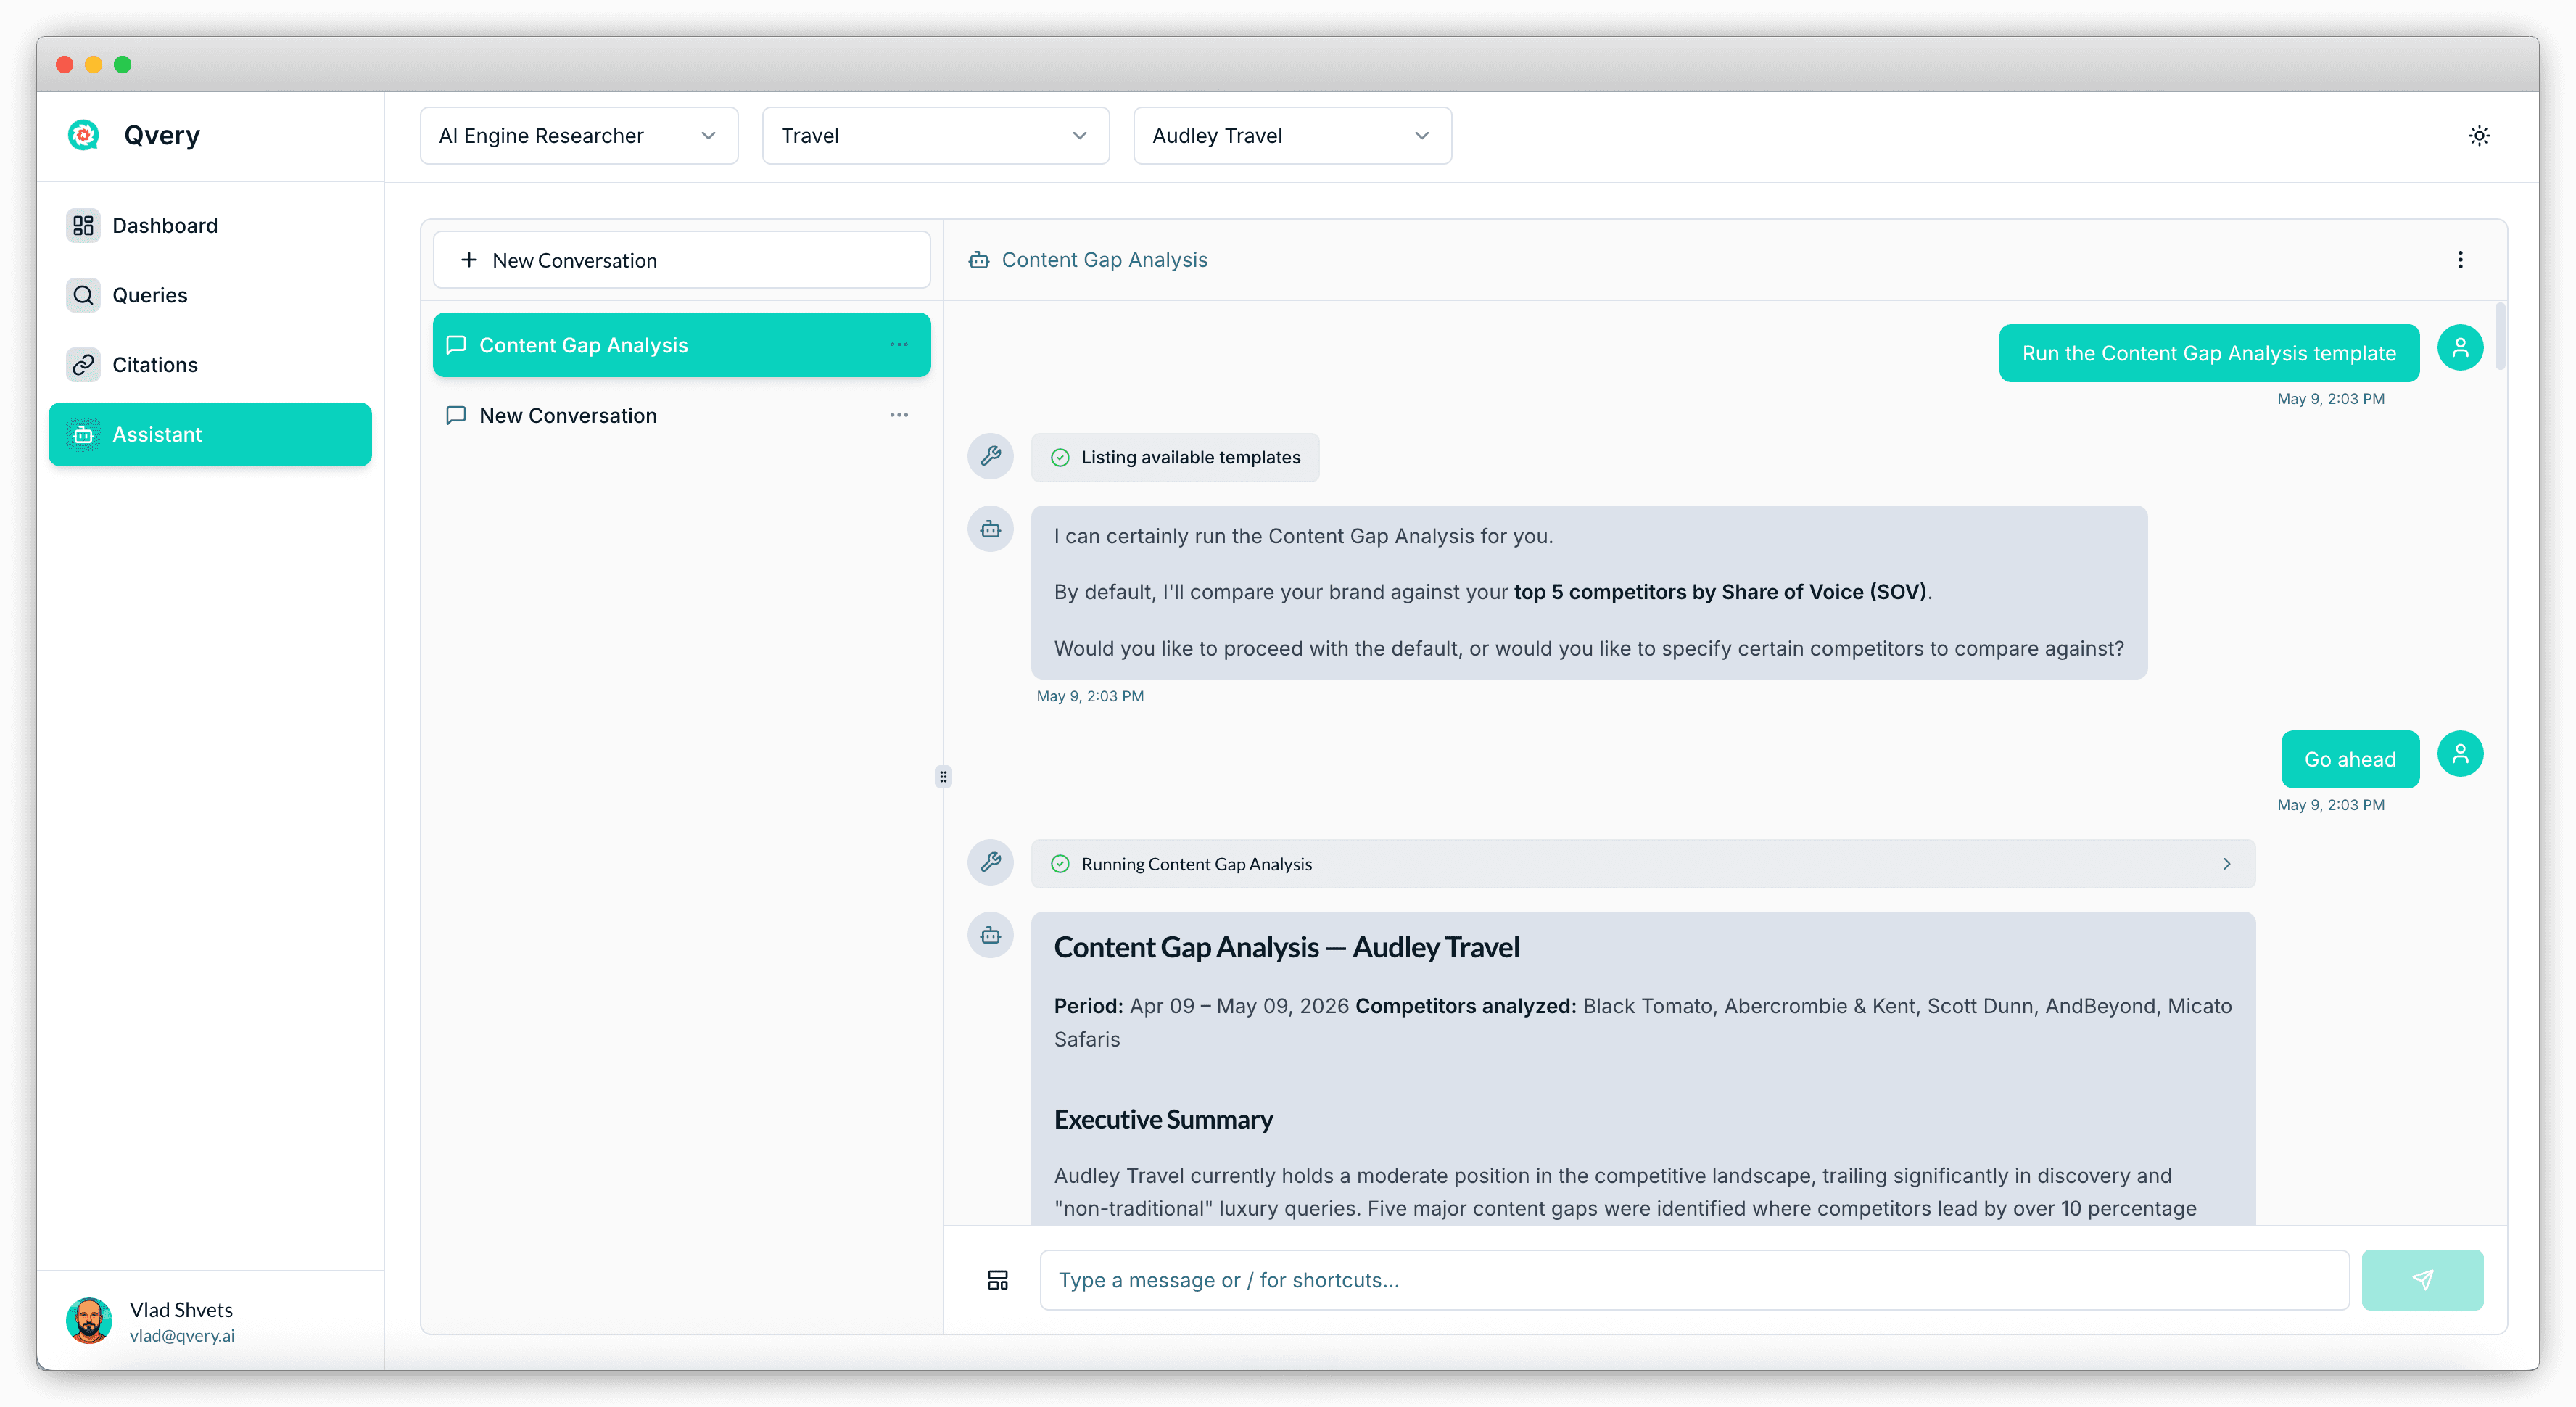Click the Content Gap Analysis chat header title
Screen dimensions: 2576x1407
click(1104, 260)
